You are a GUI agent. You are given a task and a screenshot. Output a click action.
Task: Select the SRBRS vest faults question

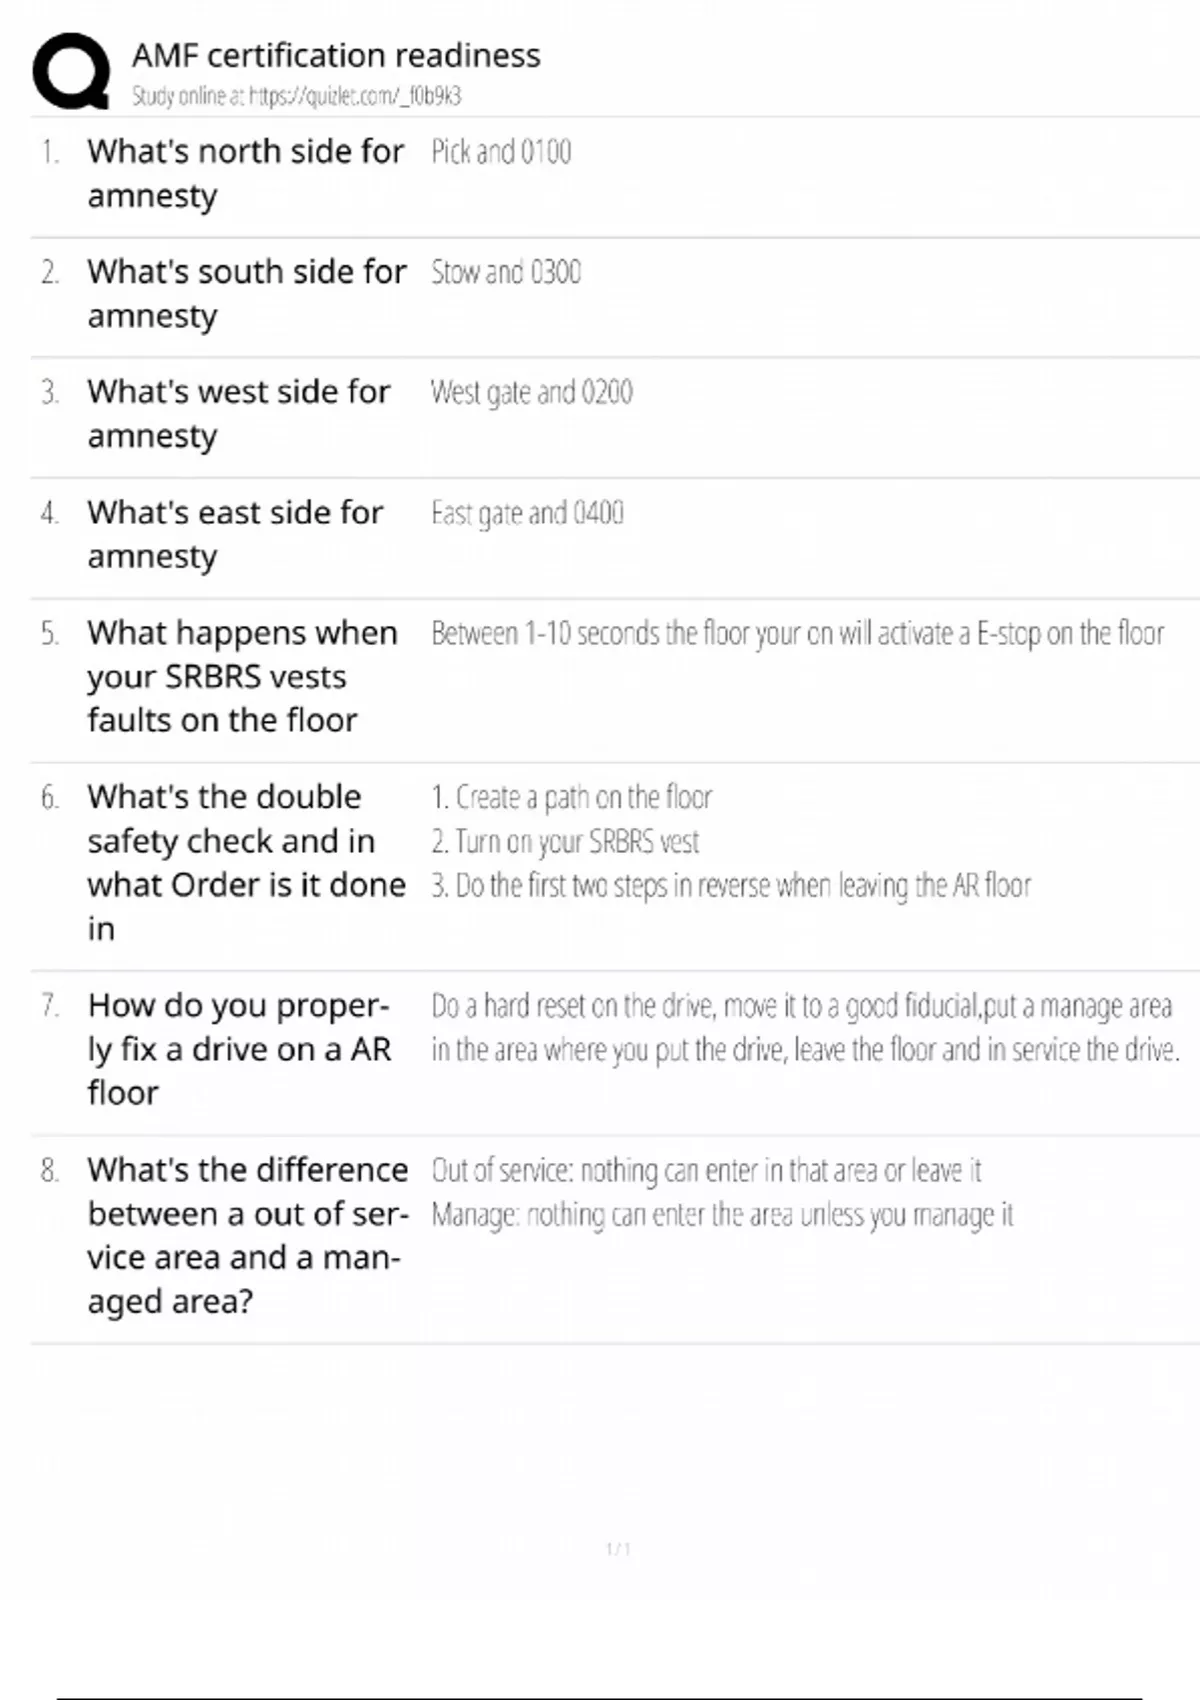coord(242,676)
